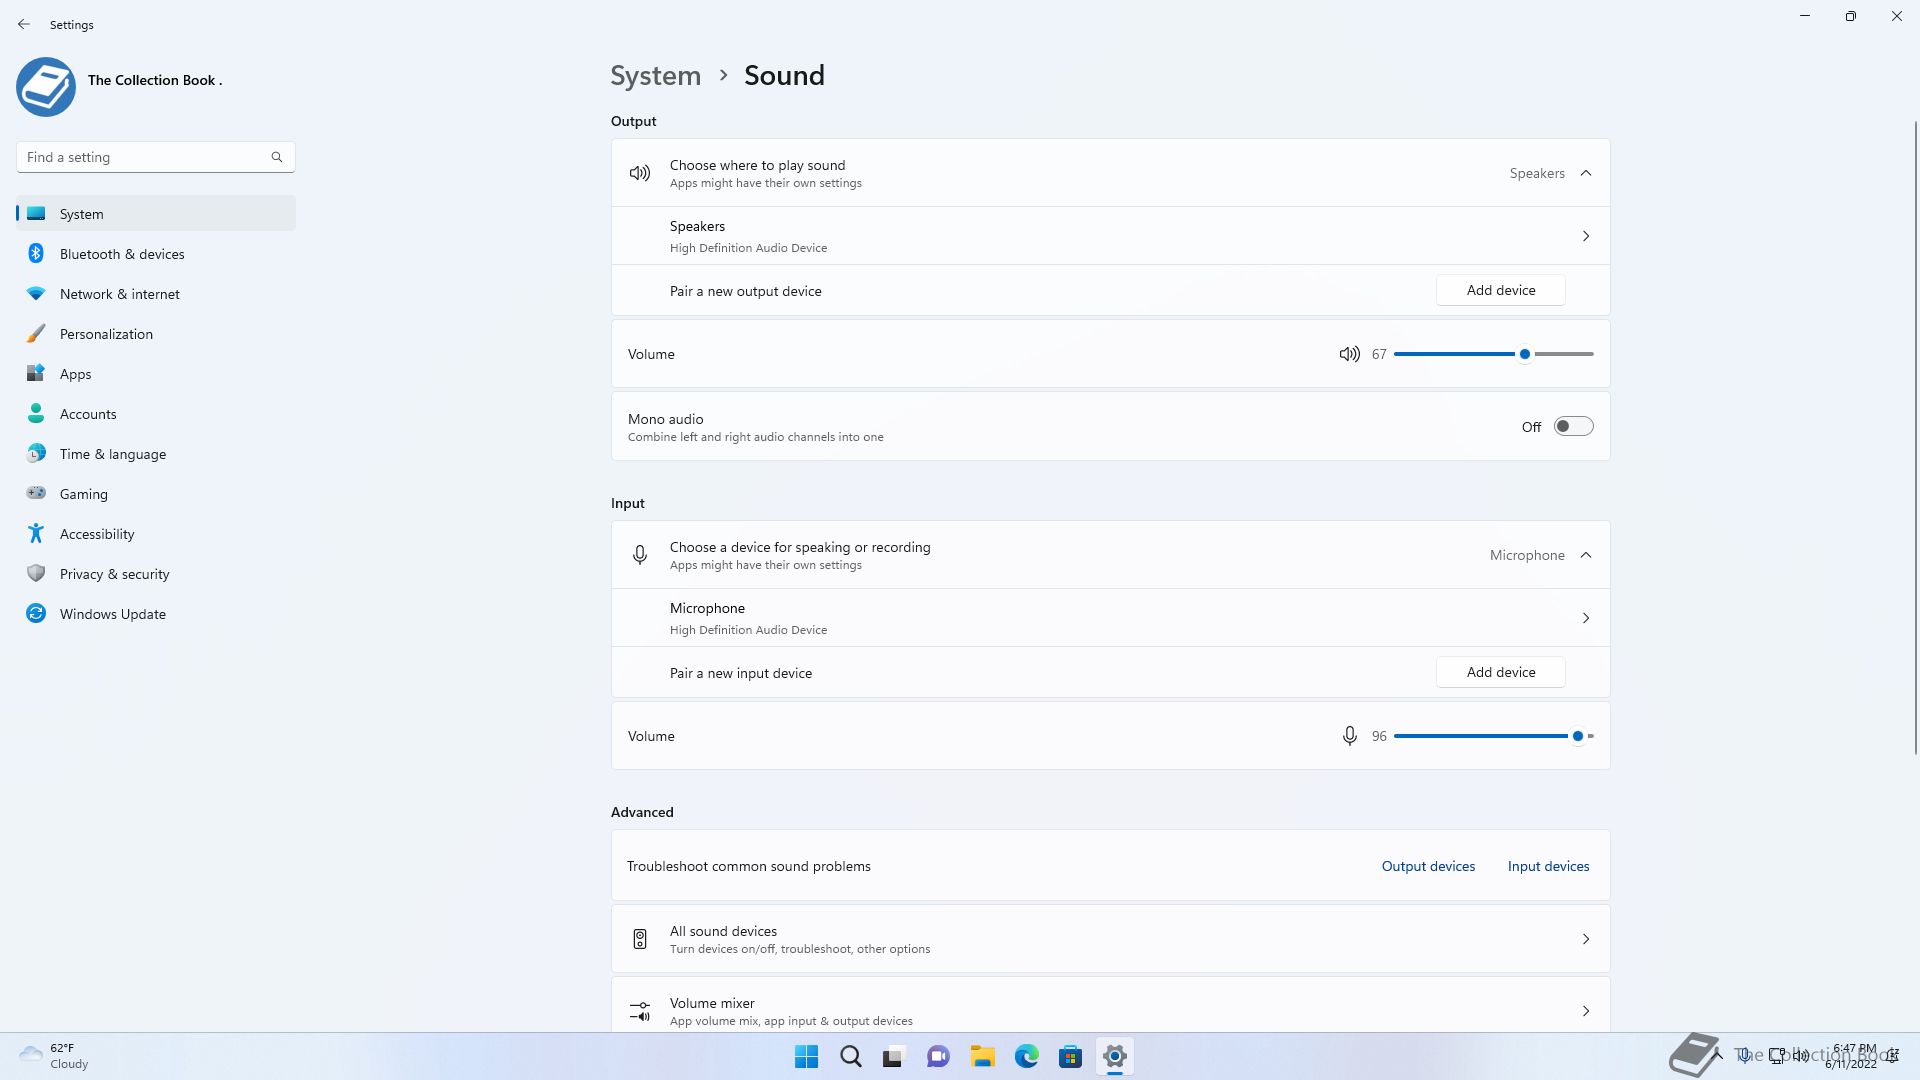This screenshot has width=1920, height=1080.
Task: Click the Find a setting search box
Action: click(x=145, y=157)
